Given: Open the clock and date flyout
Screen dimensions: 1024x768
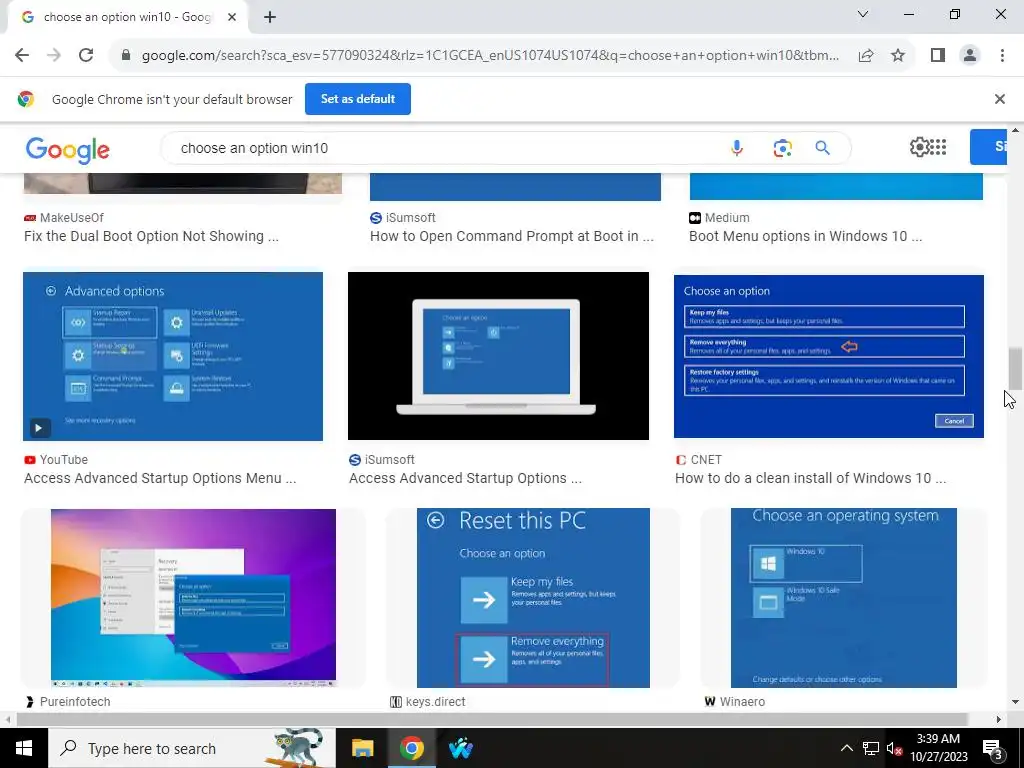Looking at the screenshot, I should (x=938, y=748).
